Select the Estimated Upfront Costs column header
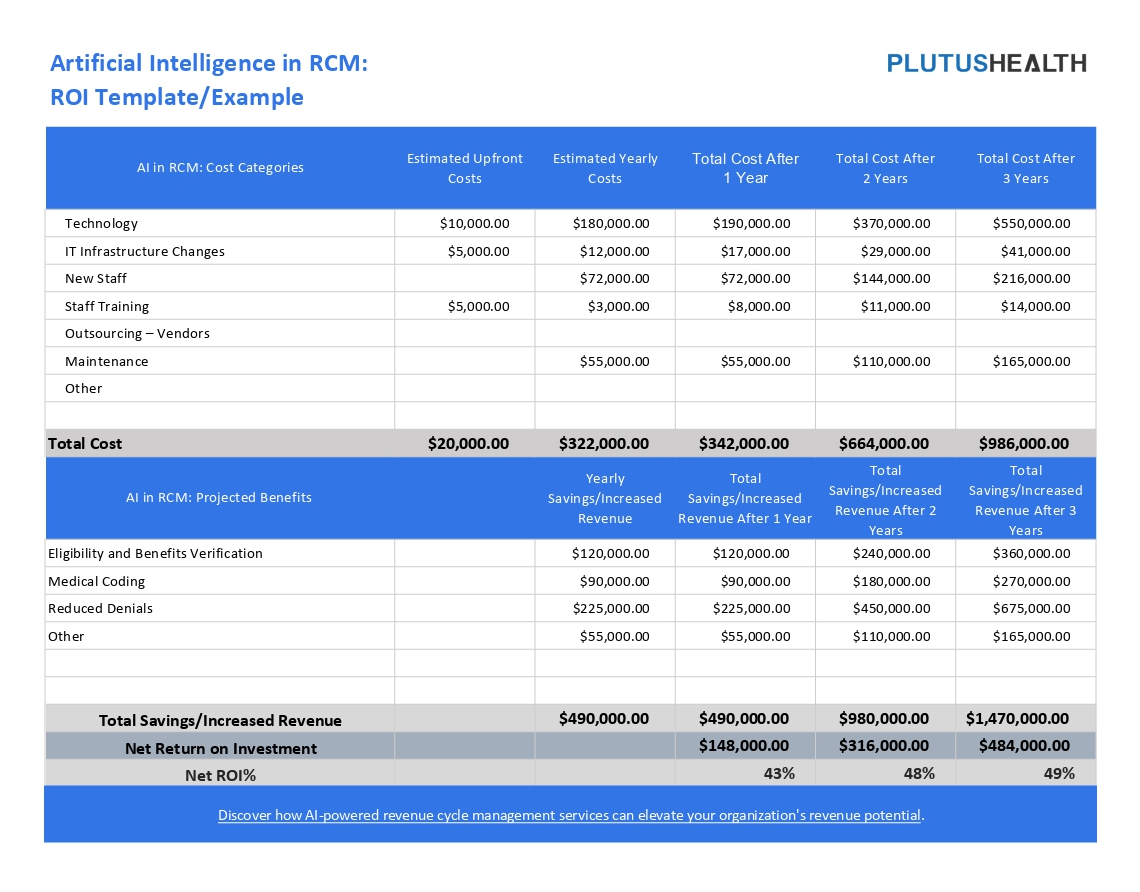Screen dimensions: 1140x892 click(465, 167)
